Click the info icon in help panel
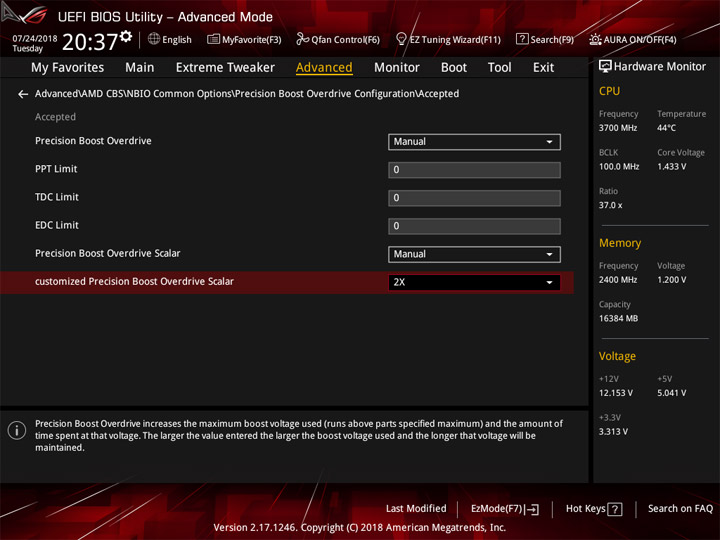720x540 pixels. [17, 430]
